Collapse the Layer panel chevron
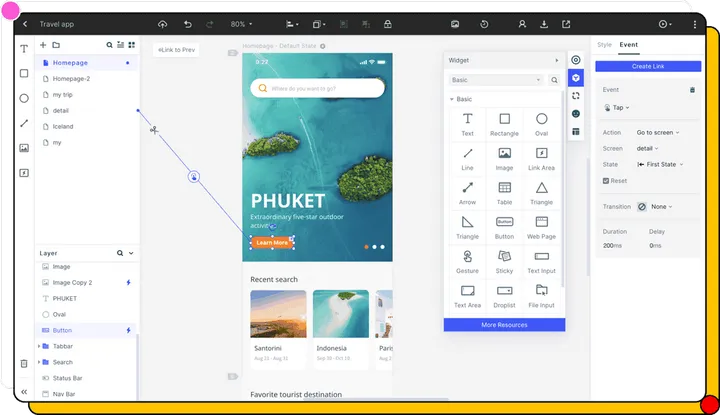 (x=131, y=253)
